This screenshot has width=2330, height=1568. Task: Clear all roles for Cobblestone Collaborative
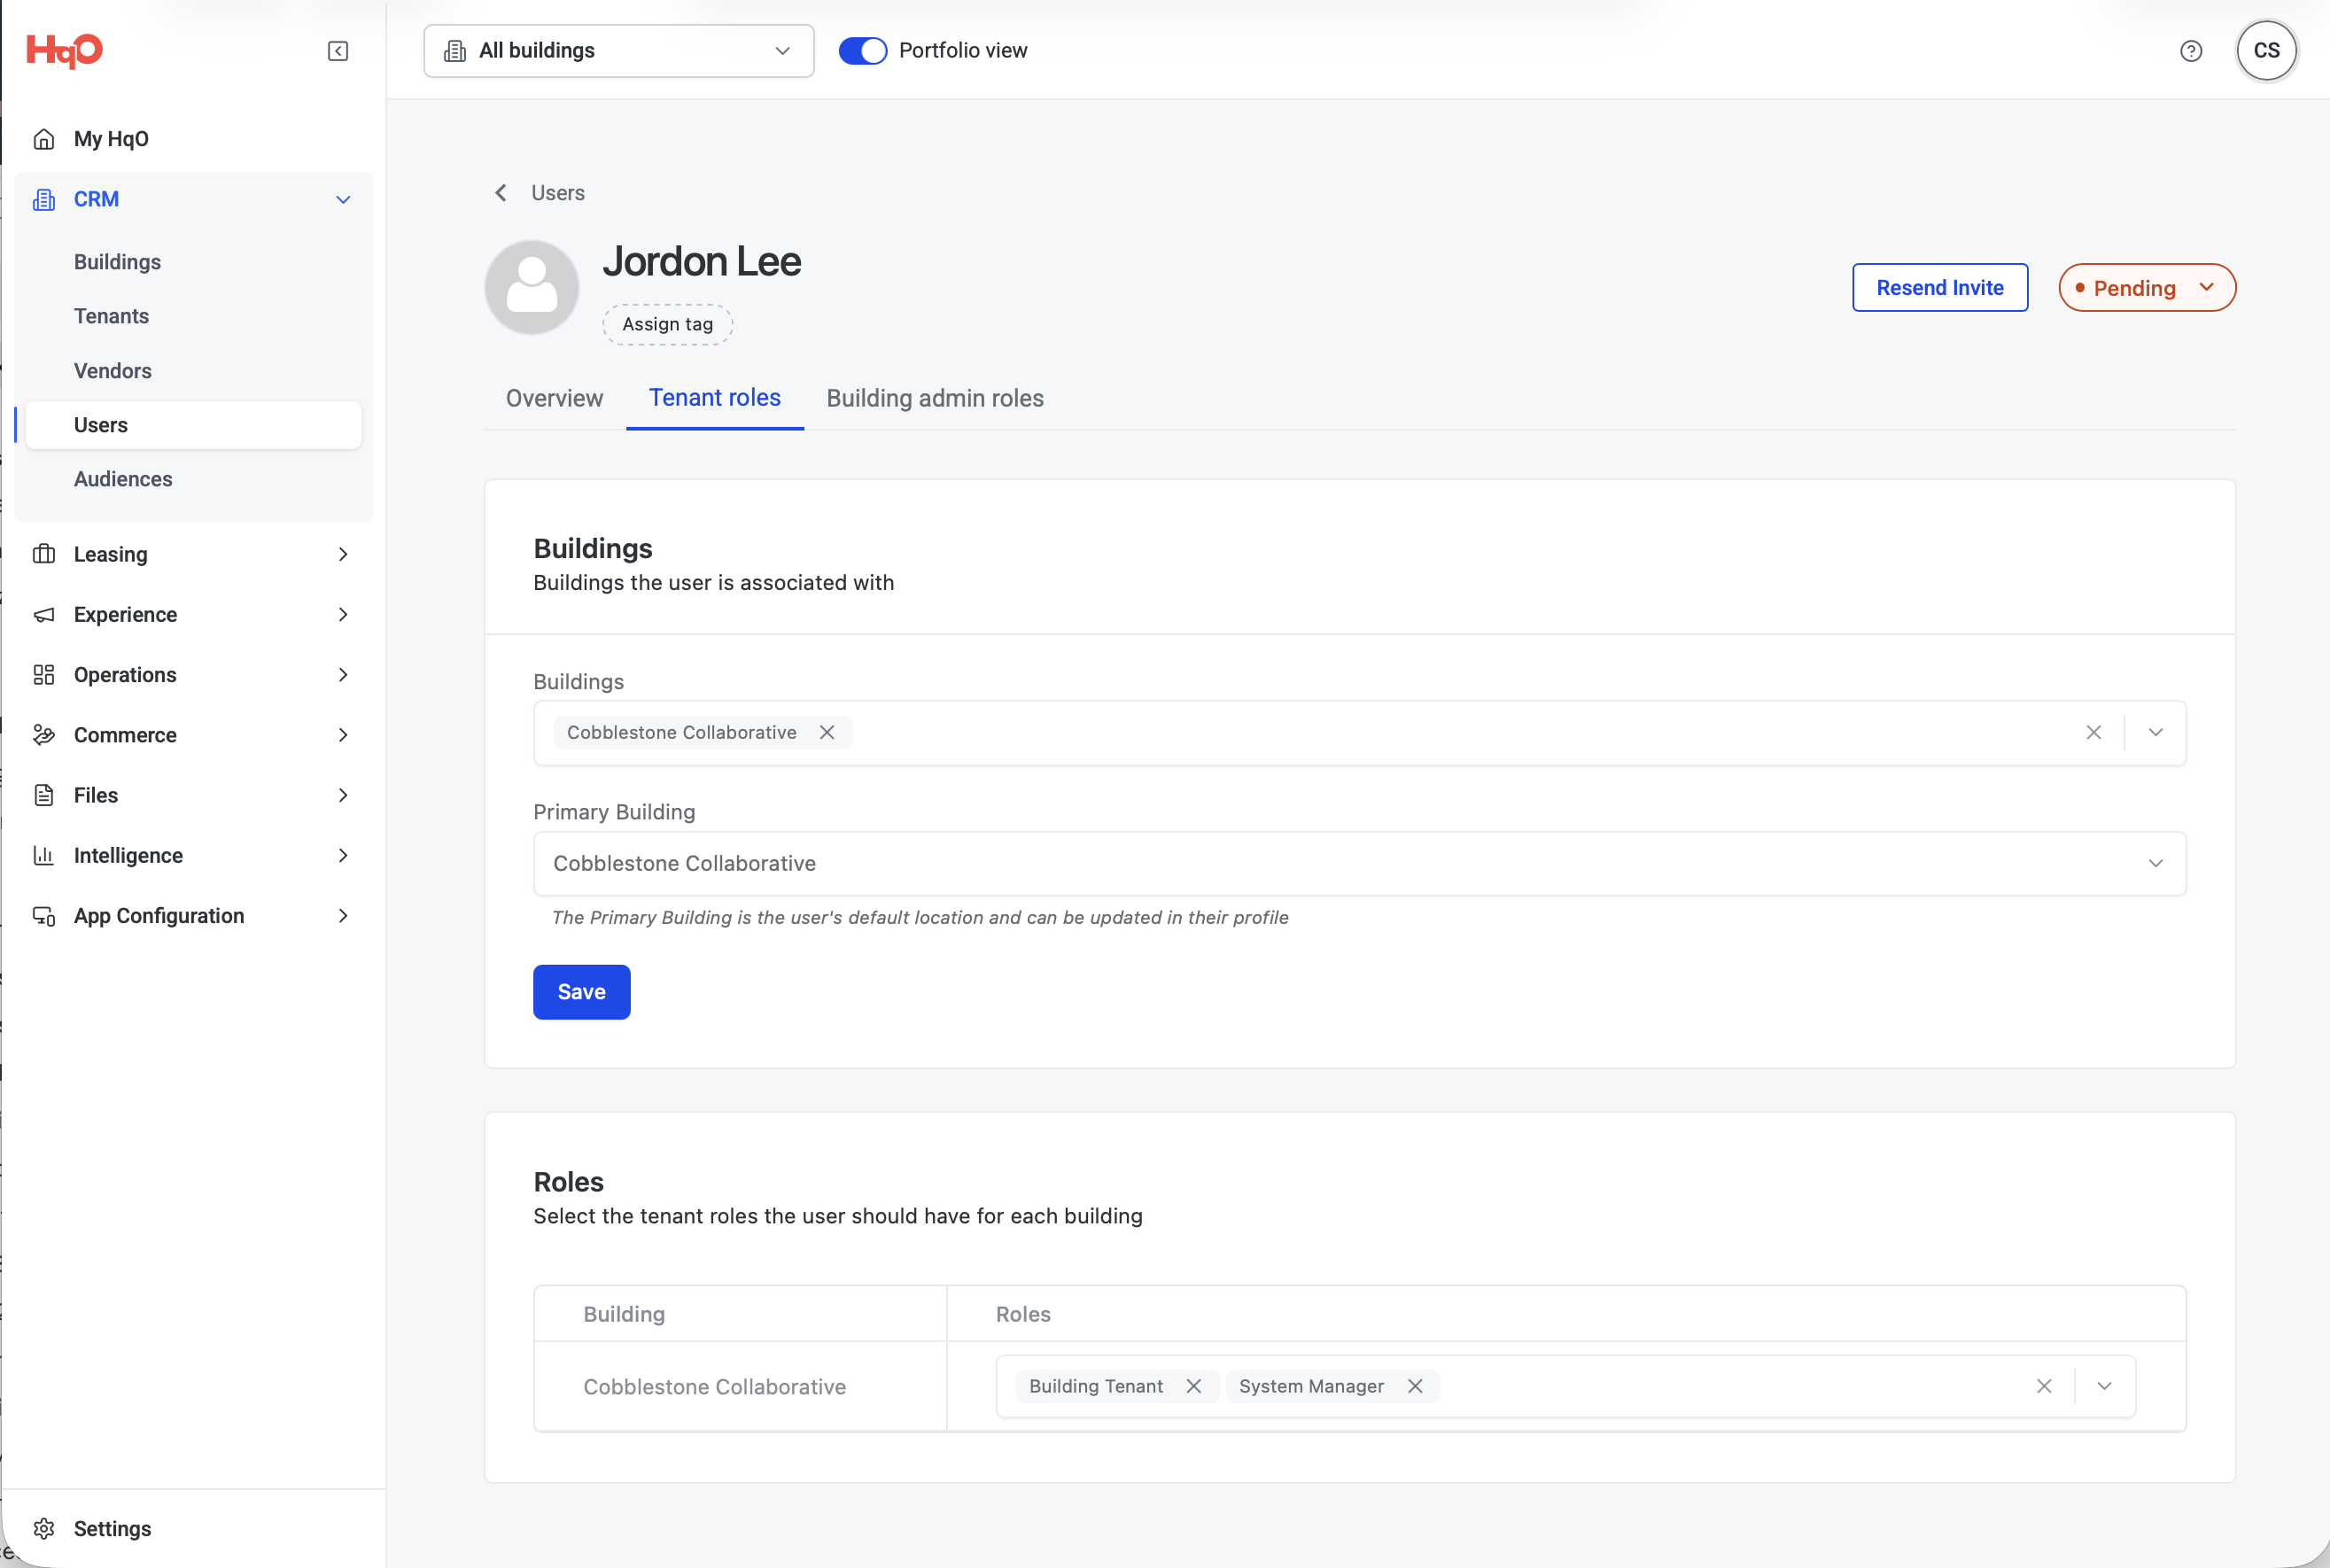[2044, 1386]
